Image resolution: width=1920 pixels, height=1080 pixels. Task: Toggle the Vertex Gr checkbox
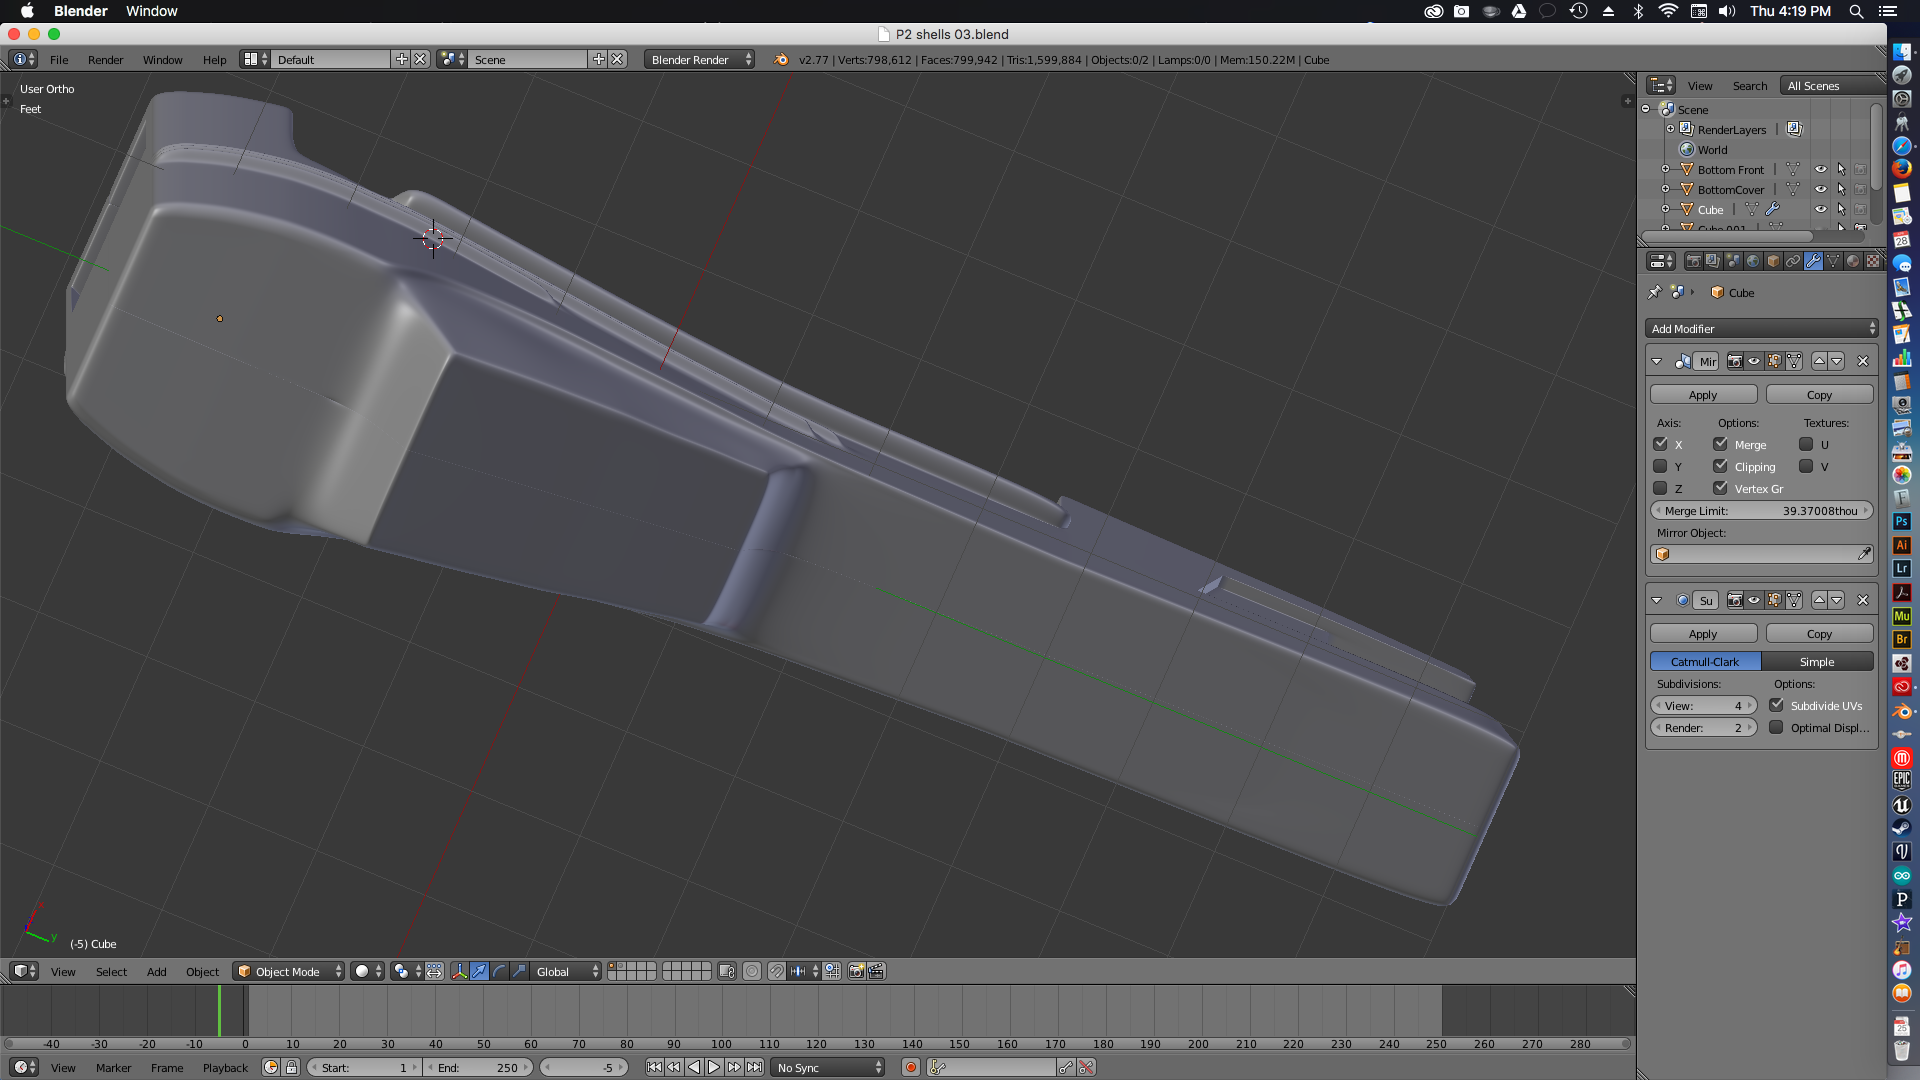pyautogui.click(x=1720, y=488)
